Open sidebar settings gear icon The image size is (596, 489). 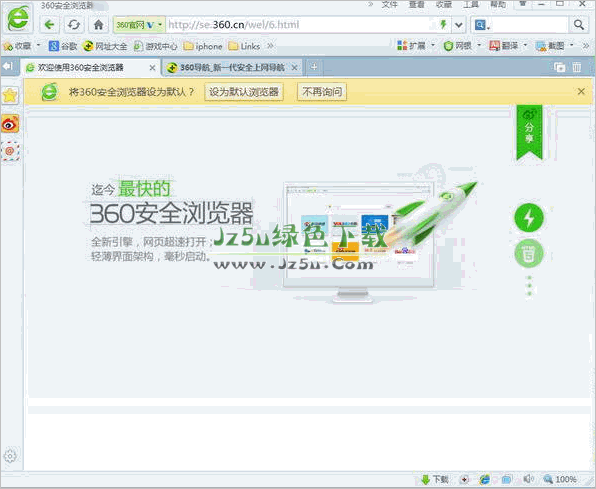point(10,456)
